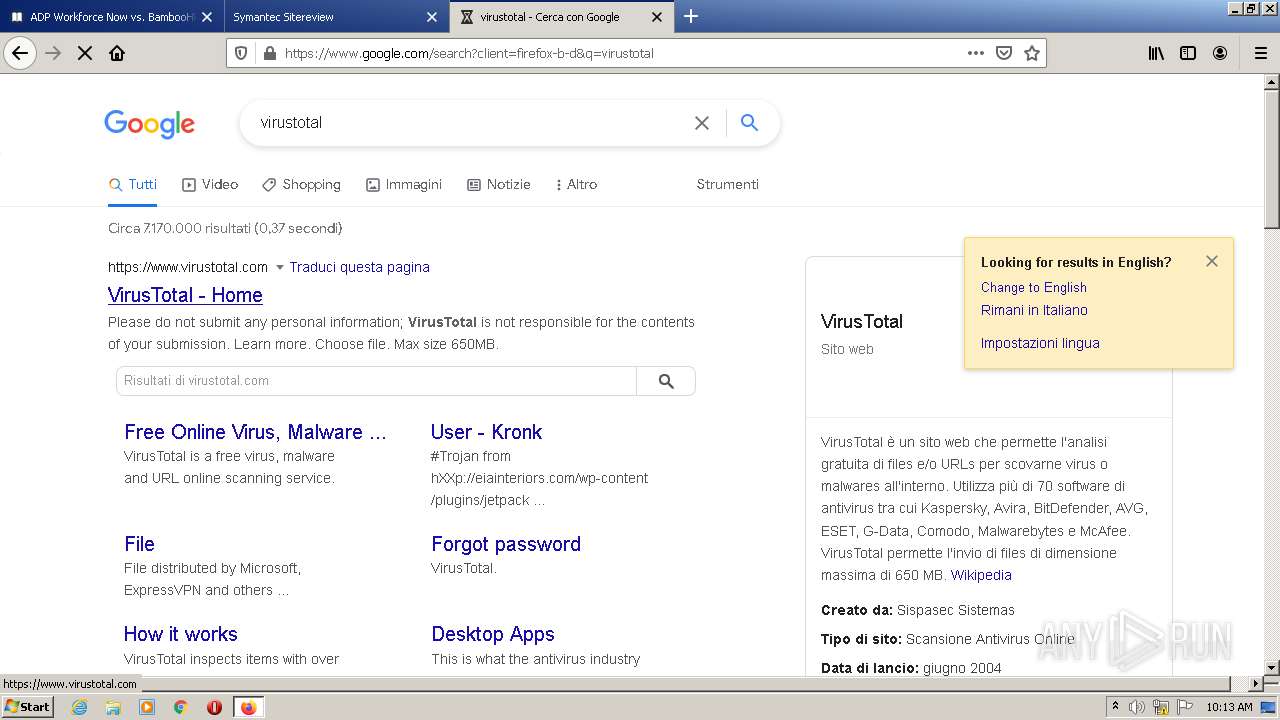1280x720 pixels.
Task: Save the page to Pocket icon
Action: (x=1004, y=53)
